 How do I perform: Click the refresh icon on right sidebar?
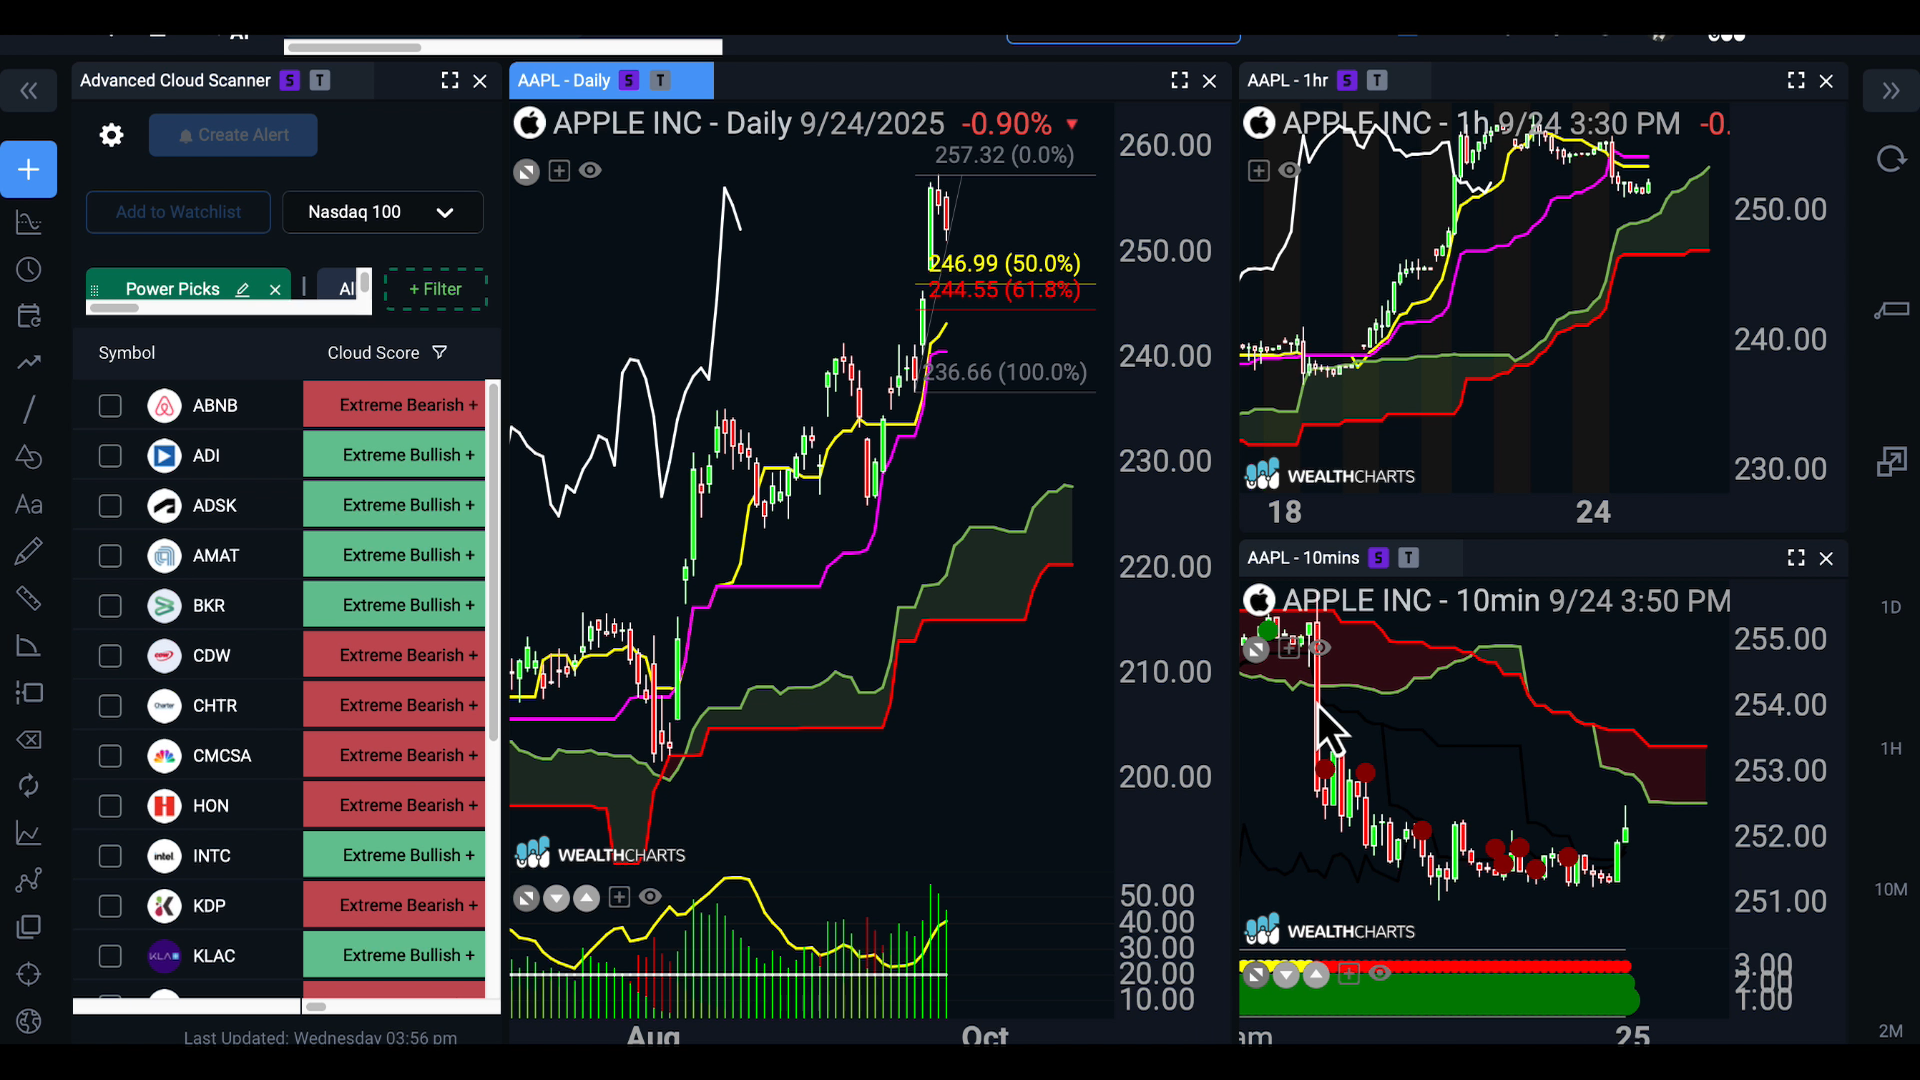pos(1890,159)
